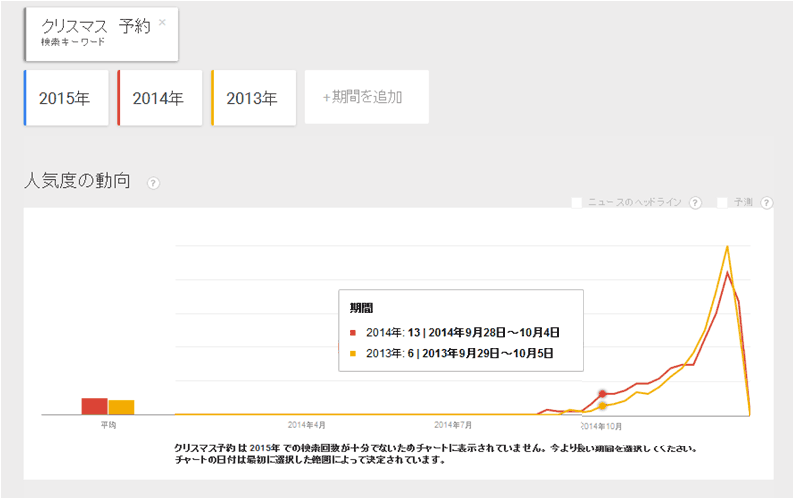Click the yellow average bar for 2013

tap(121, 407)
